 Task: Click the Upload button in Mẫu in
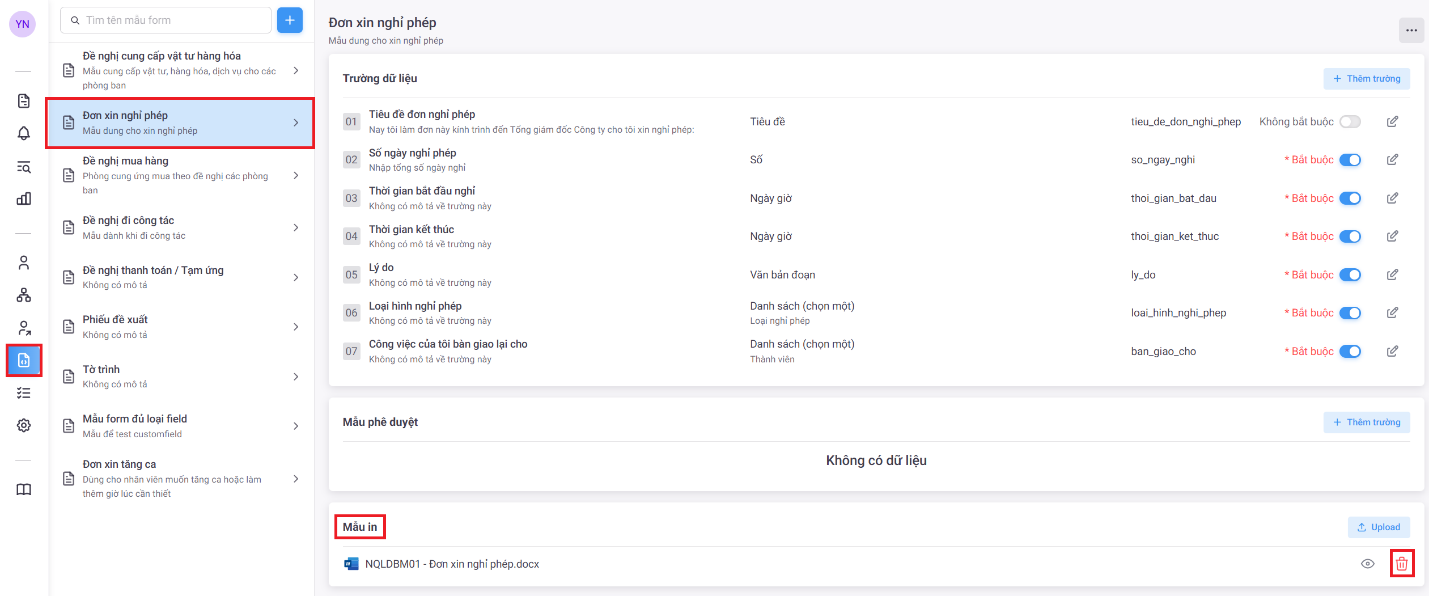(x=1378, y=527)
